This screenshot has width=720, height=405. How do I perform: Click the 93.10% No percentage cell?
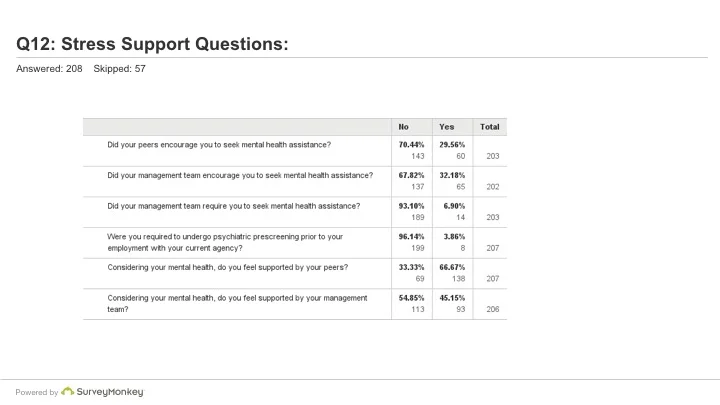tap(411, 206)
